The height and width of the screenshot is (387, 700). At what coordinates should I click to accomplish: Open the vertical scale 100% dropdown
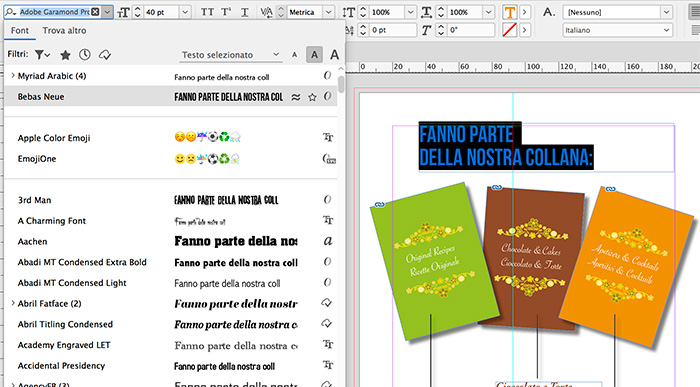[x=411, y=12]
